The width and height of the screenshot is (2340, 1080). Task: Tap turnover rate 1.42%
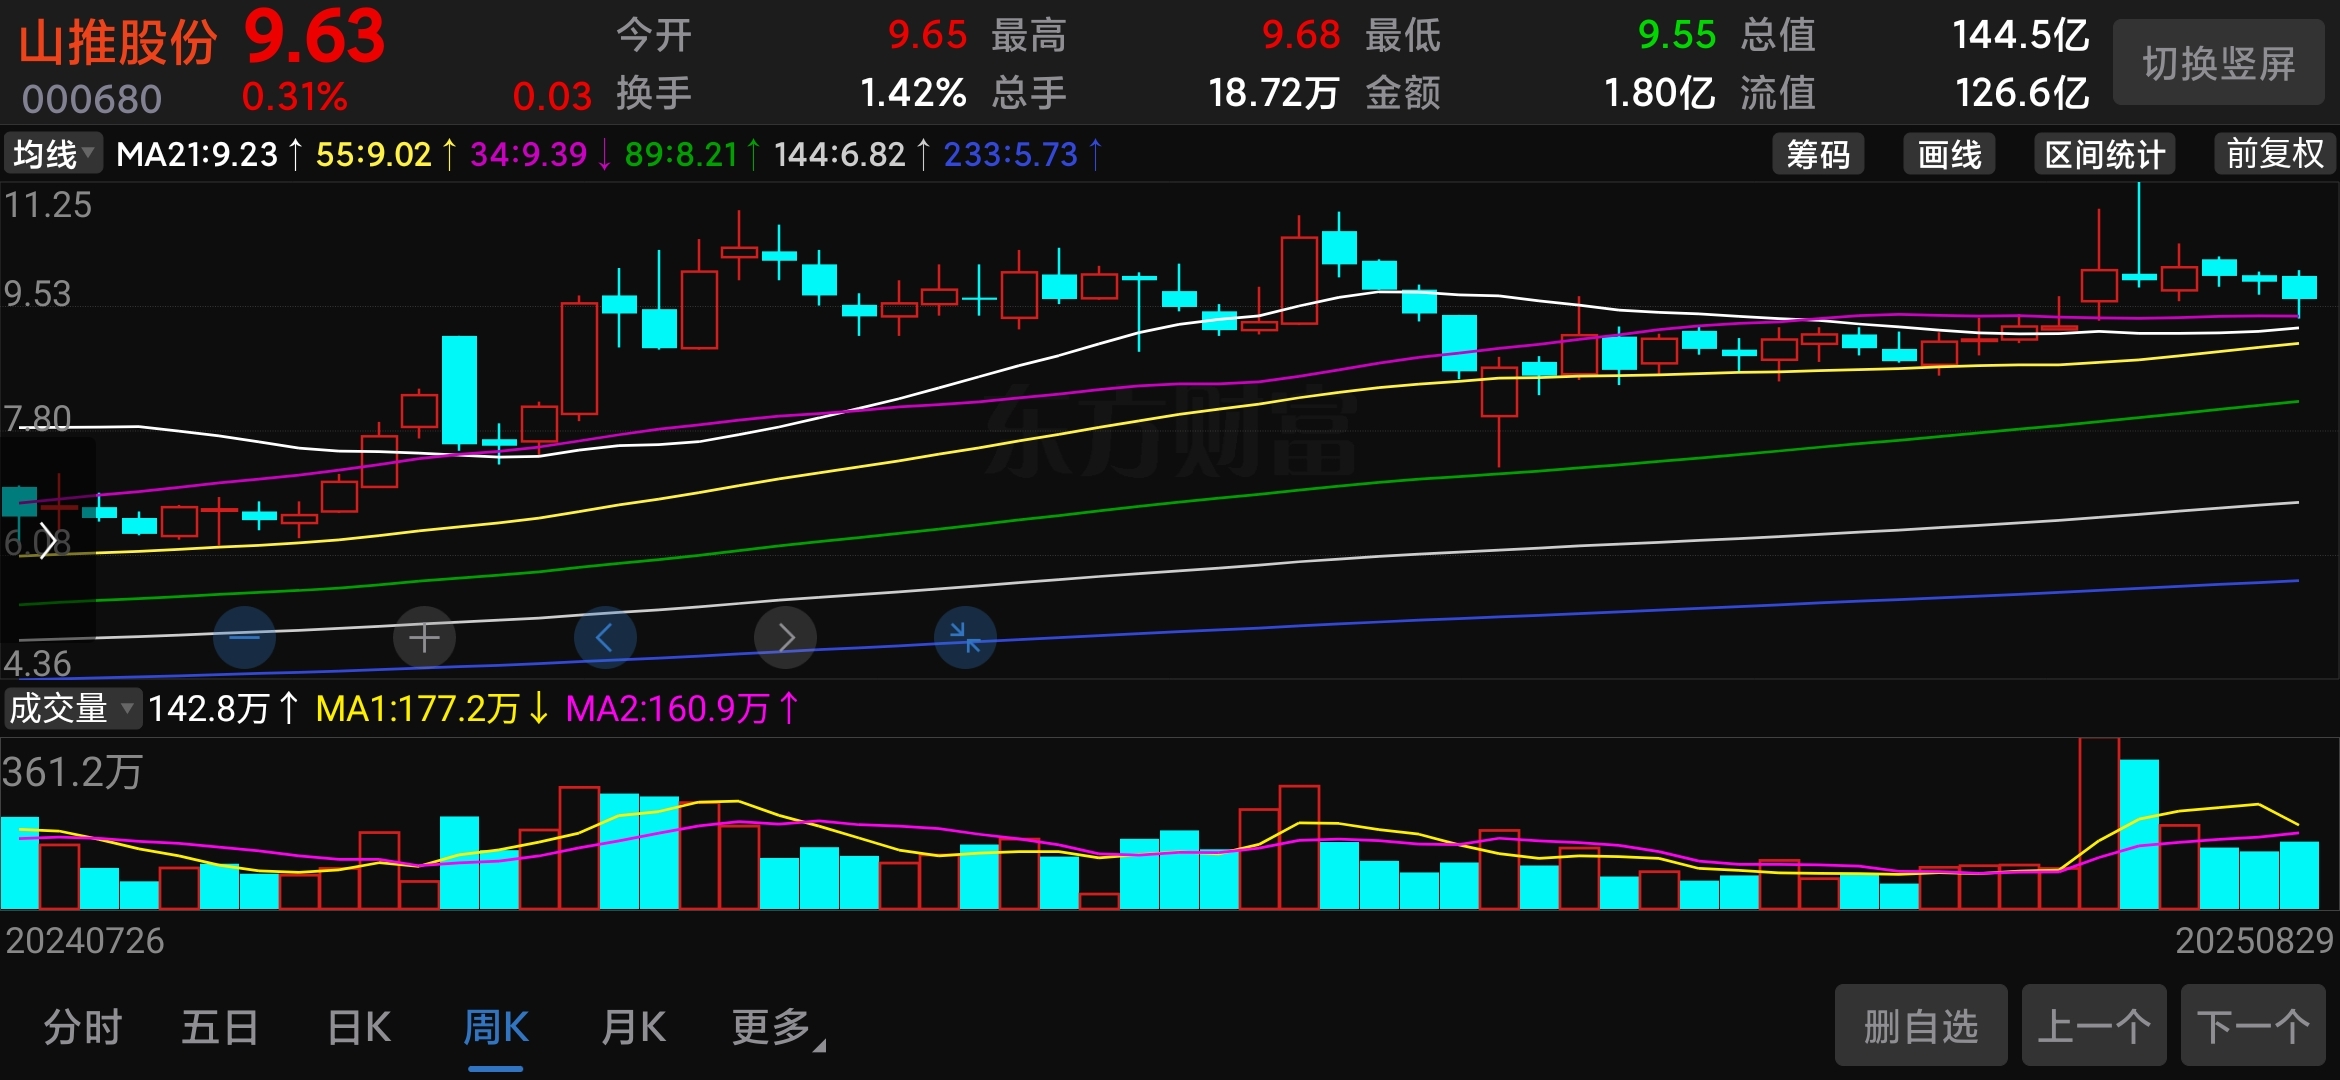click(x=913, y=93)
